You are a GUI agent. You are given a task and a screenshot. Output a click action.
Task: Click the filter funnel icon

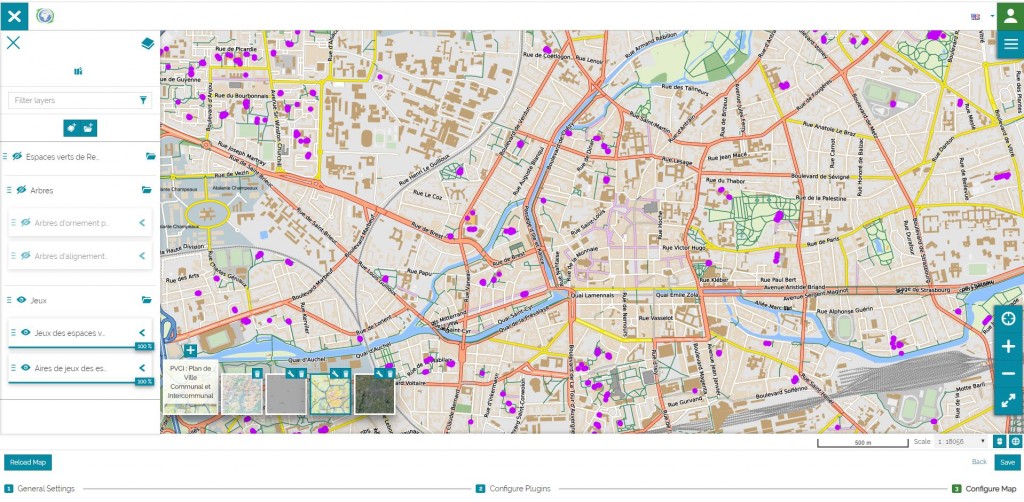[x=143, y=100]
